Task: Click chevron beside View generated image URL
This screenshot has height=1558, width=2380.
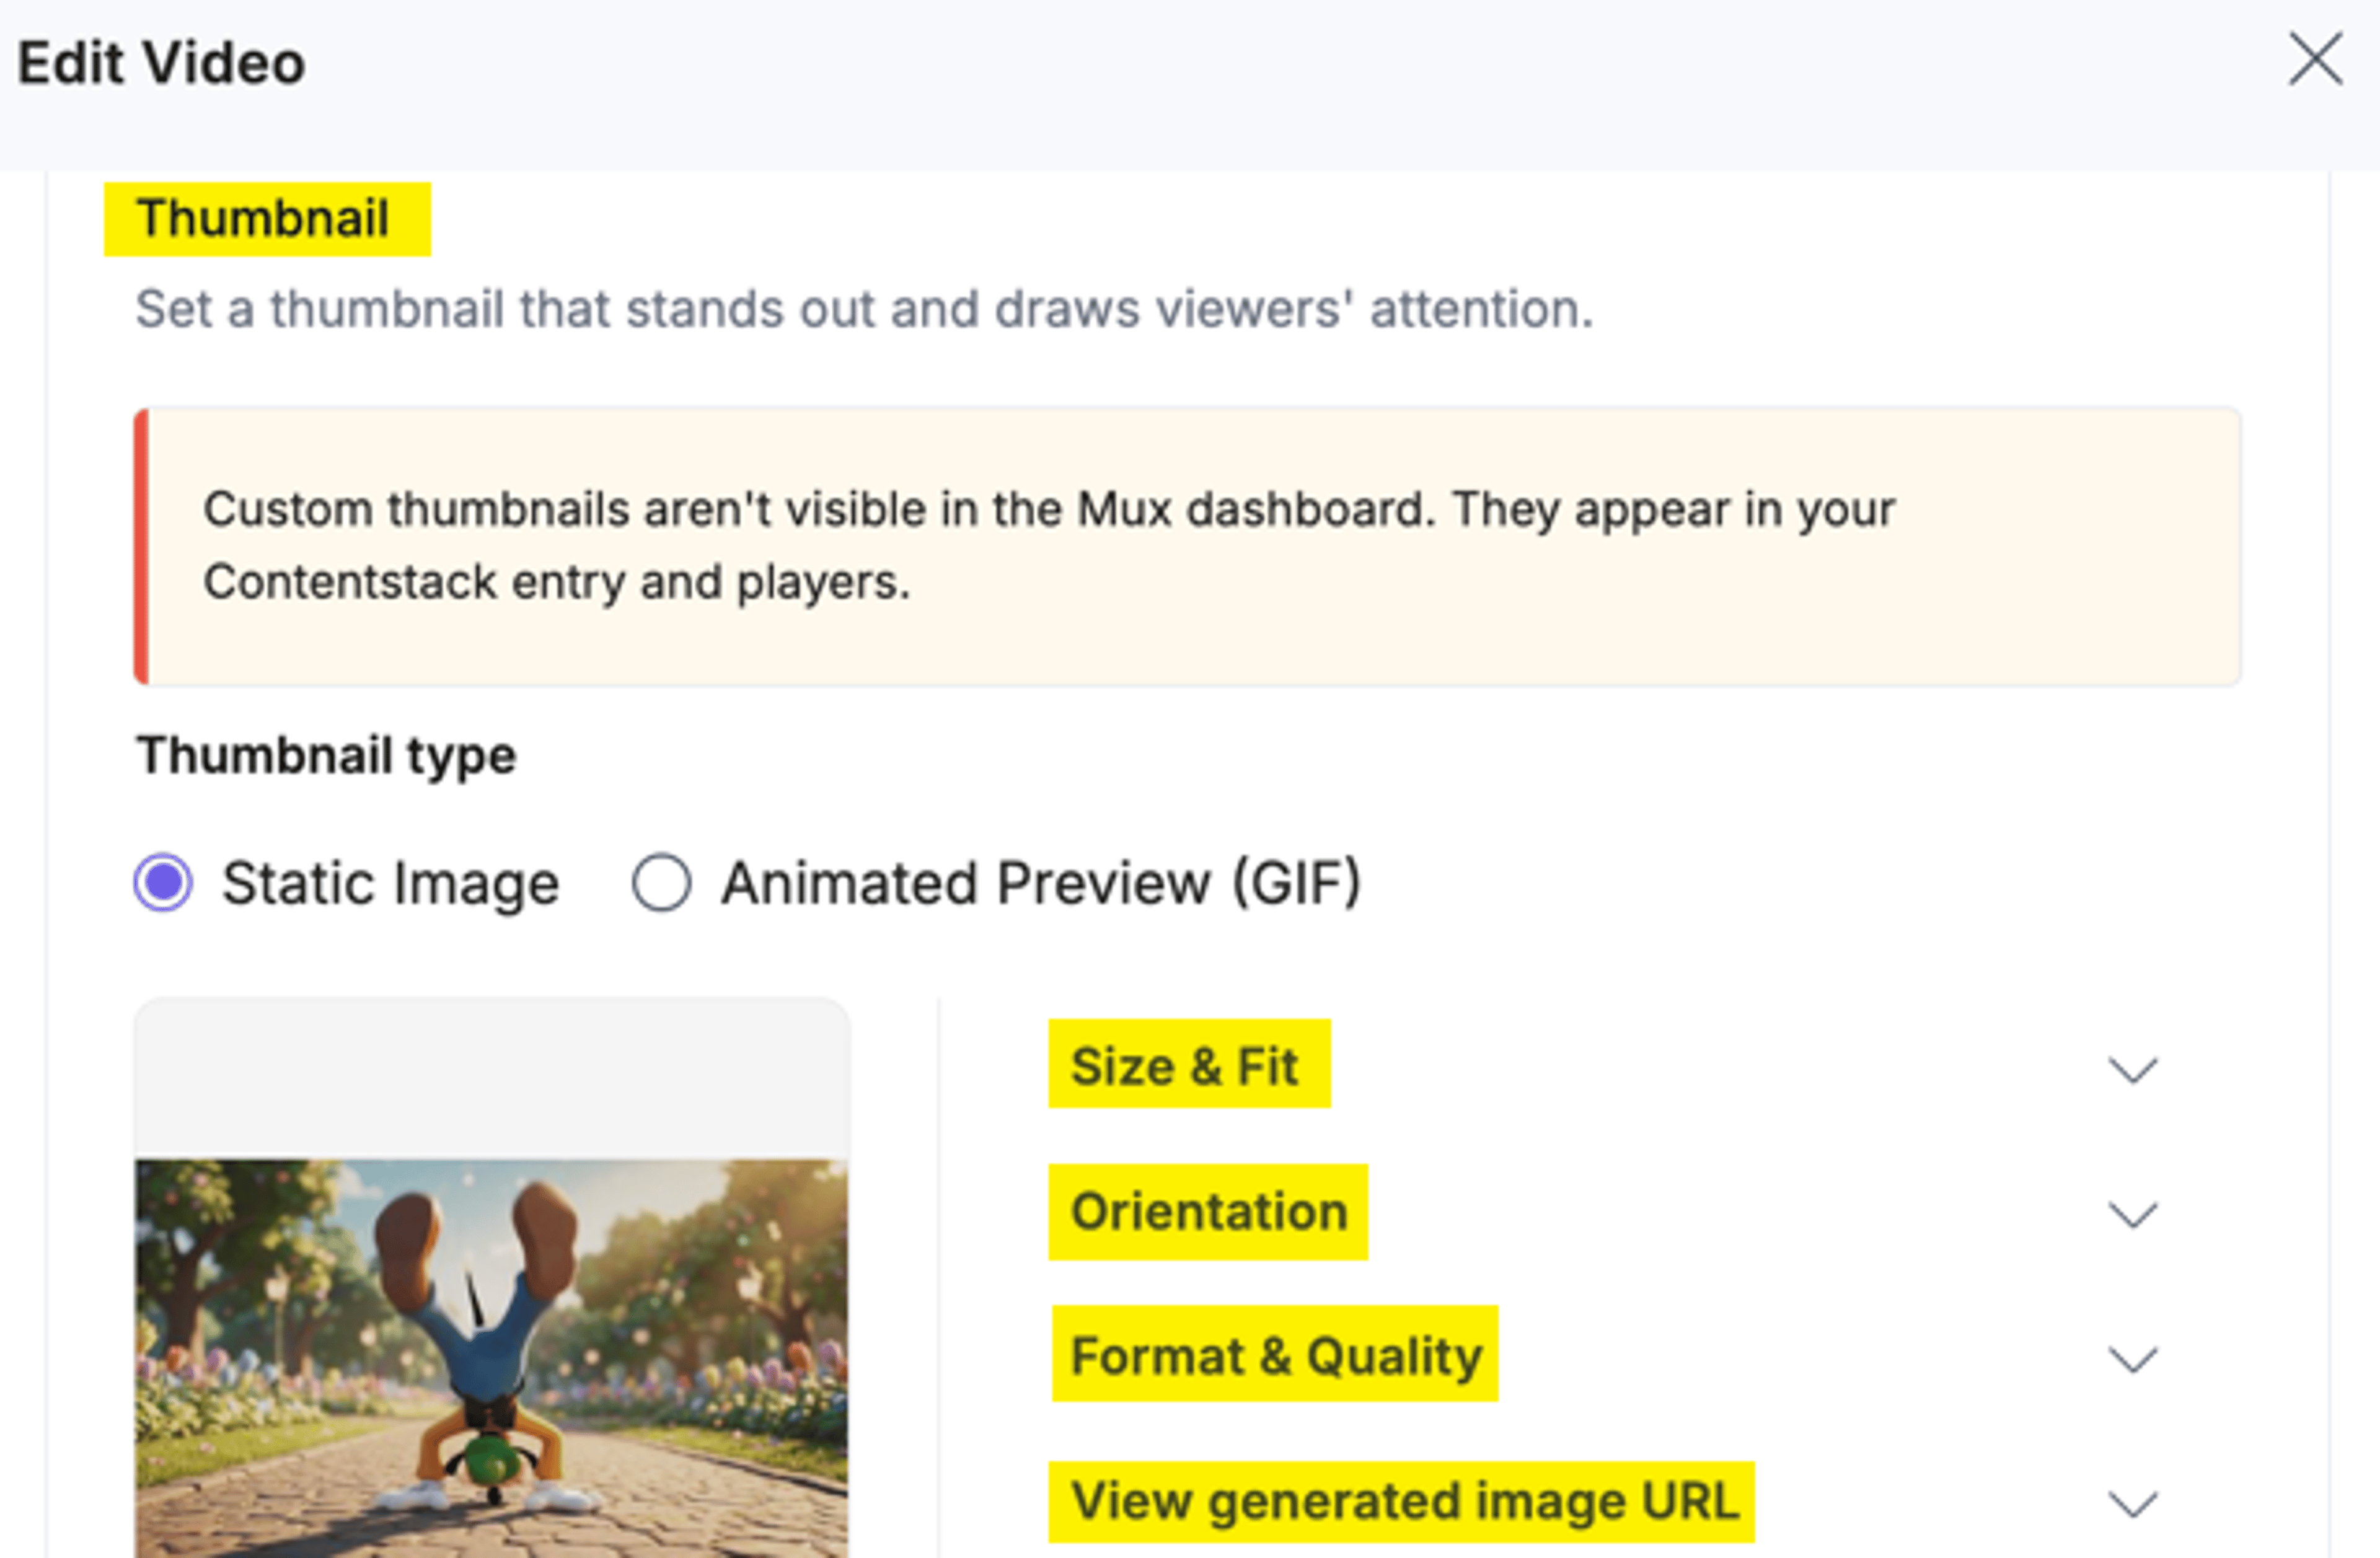Action: tap(2132, 1504)
